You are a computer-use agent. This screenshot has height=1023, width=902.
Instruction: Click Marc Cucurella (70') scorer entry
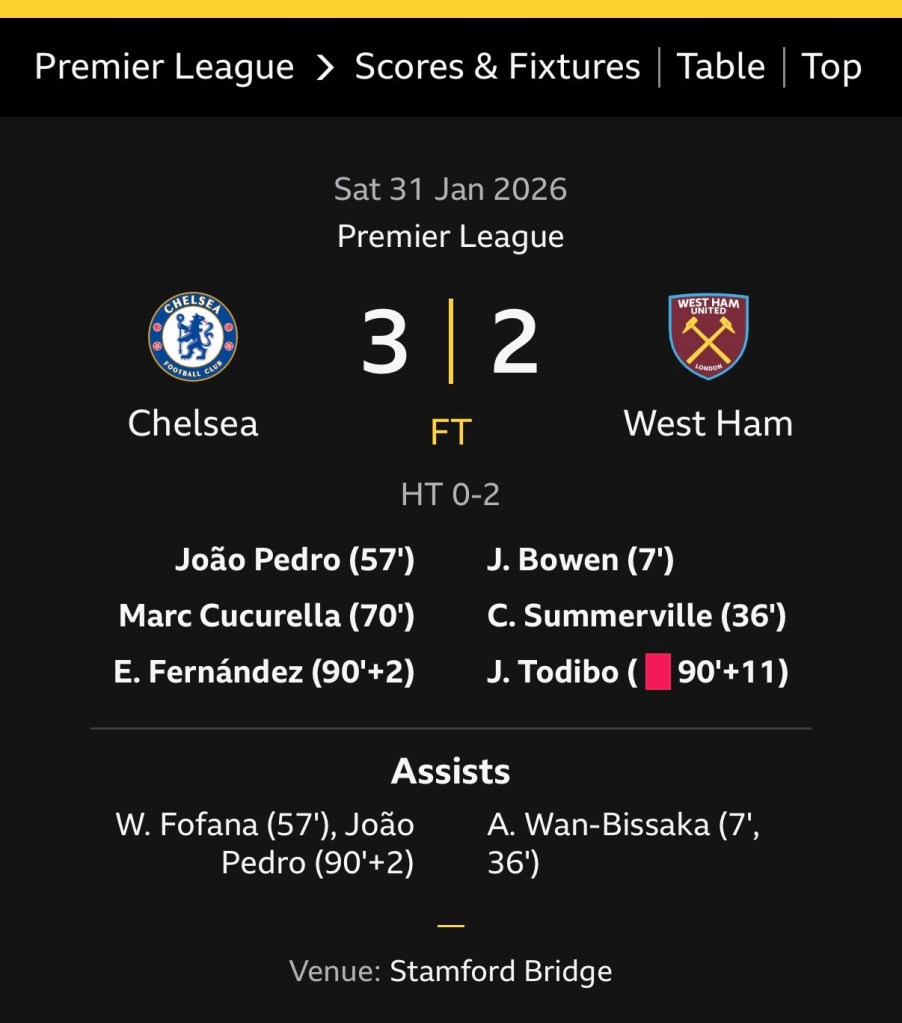pos(266,616)
